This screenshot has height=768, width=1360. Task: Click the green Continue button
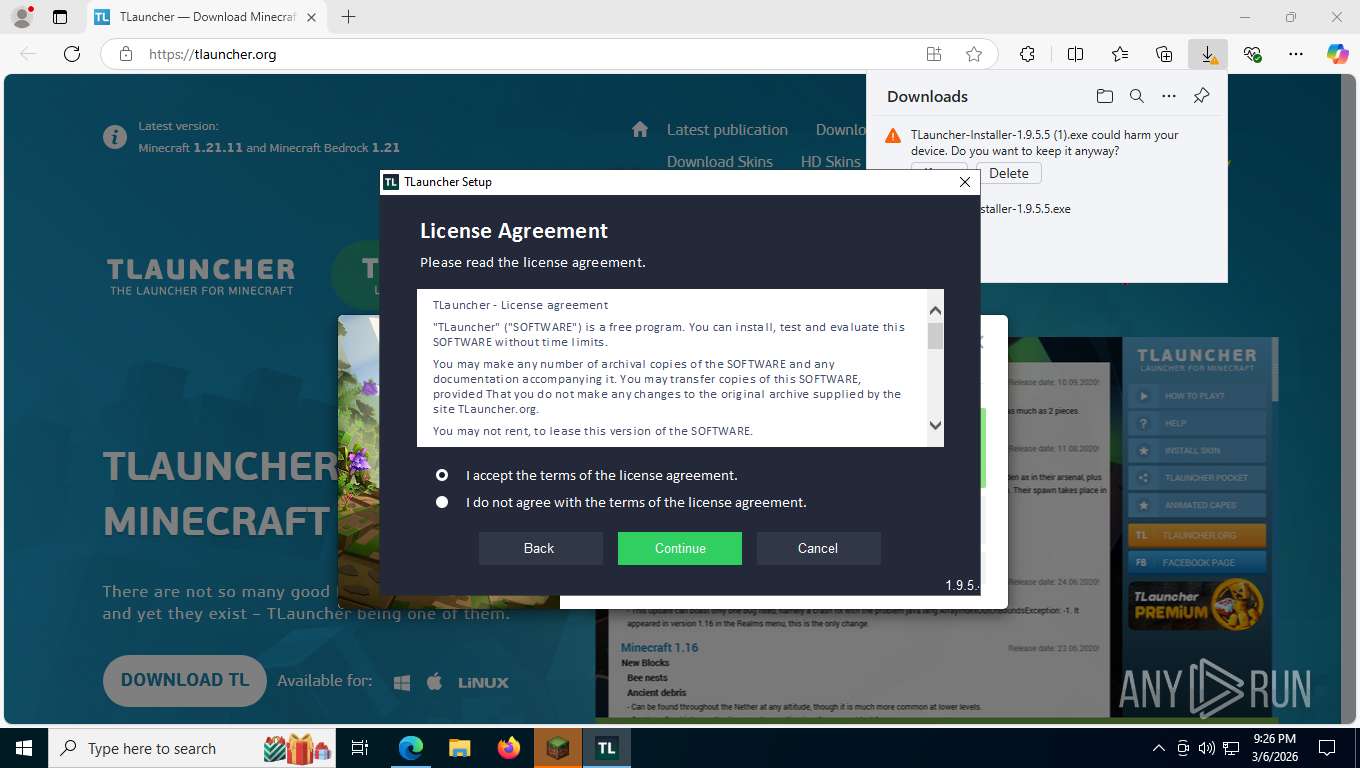(680, 548)
